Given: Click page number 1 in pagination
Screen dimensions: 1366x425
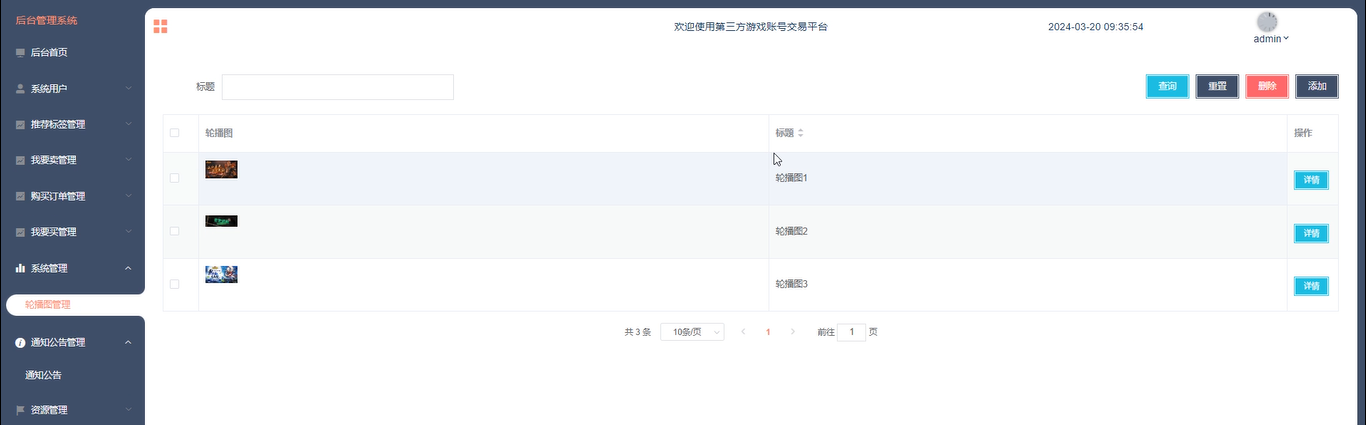Looking at the screenshot, I should (768, 332).
